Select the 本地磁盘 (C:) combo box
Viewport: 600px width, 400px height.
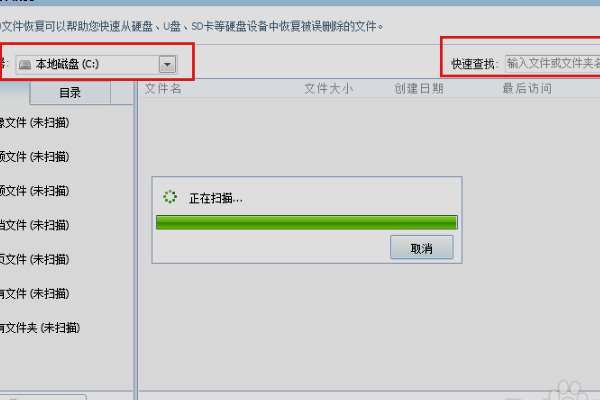point(96,64)
